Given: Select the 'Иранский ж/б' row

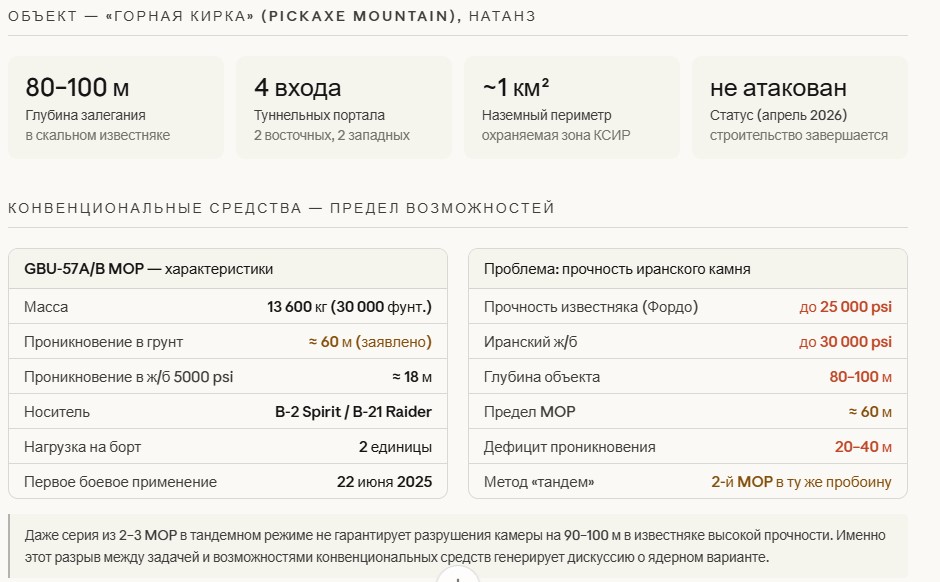Looking at the screenshot, I should click(x=687, y=342).
